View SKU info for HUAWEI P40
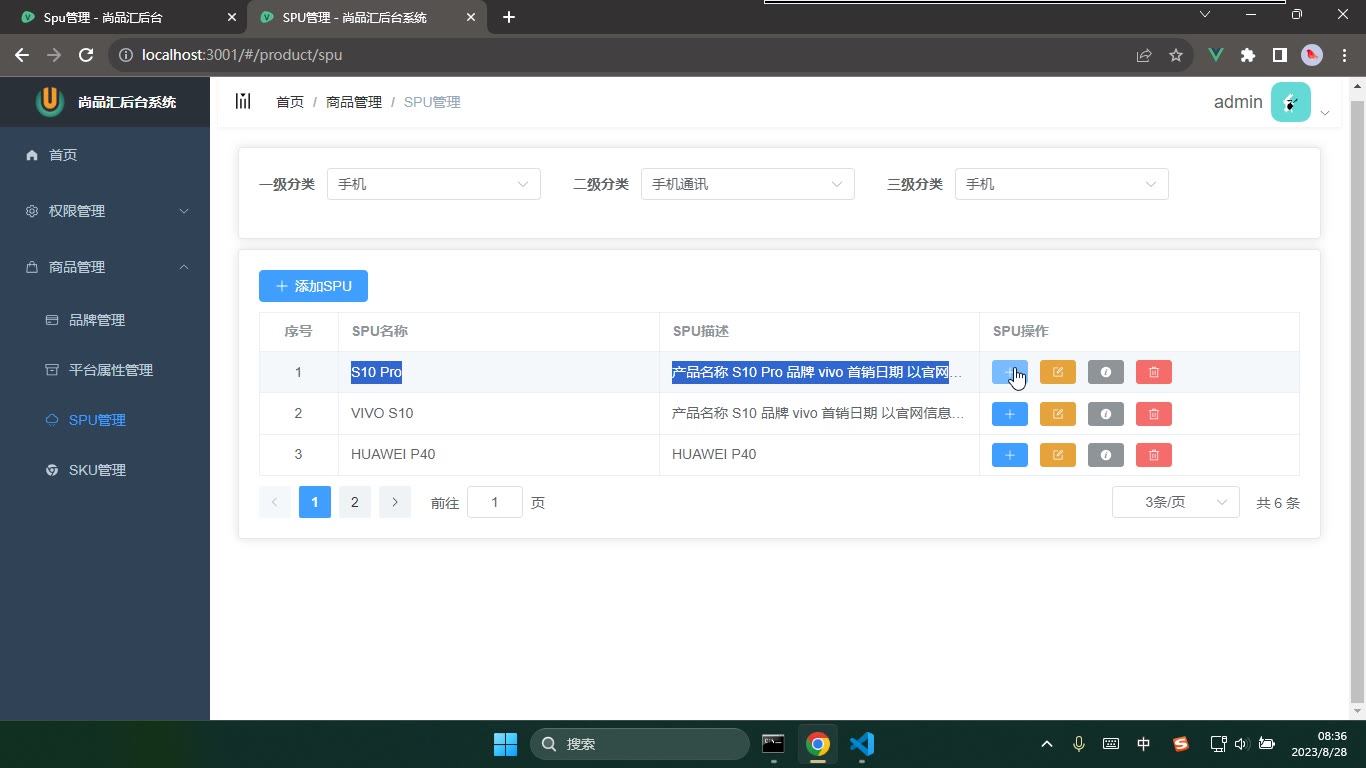Image resolution: width=1366 pixels, height=768 pixels. (1105, 455)
